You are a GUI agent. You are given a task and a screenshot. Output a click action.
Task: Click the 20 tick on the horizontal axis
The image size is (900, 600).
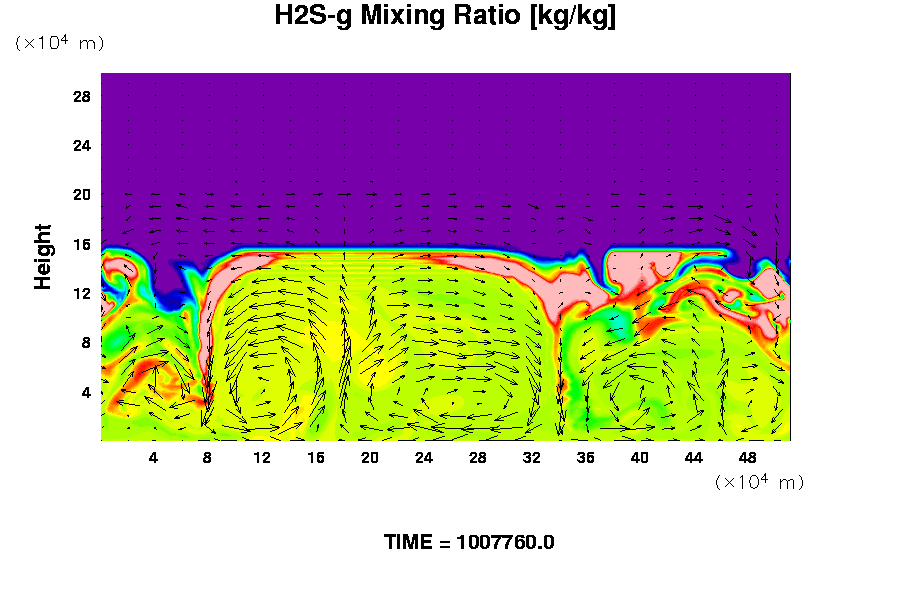pos(370,458)
